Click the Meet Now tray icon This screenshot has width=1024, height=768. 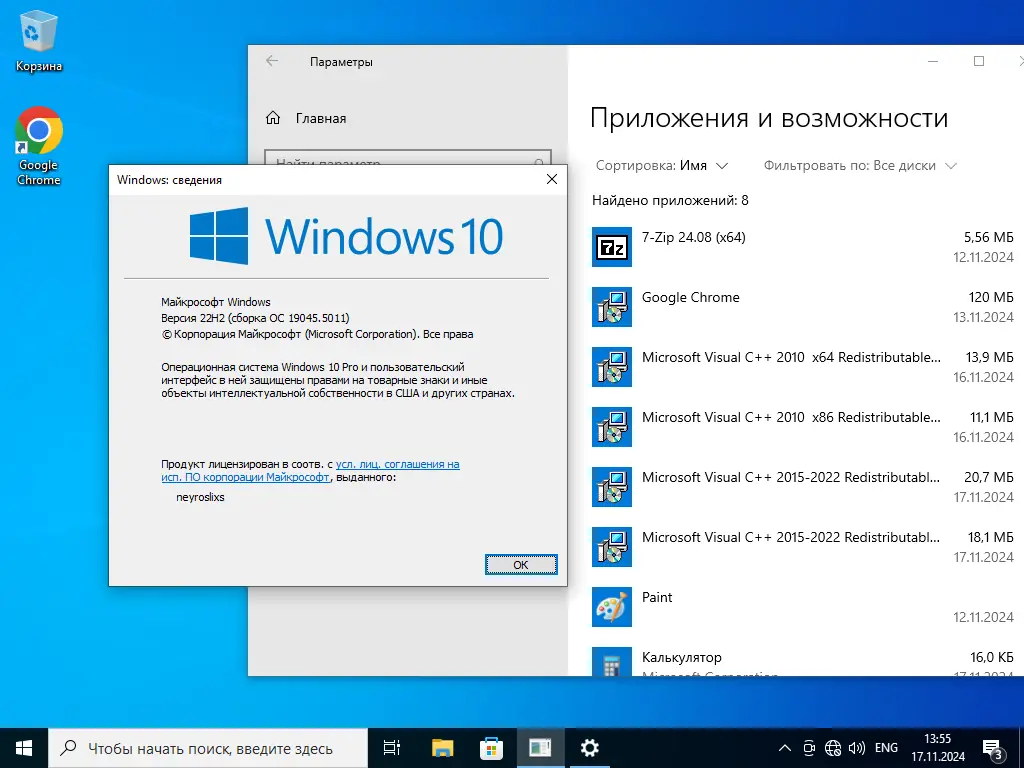(809, 748)
